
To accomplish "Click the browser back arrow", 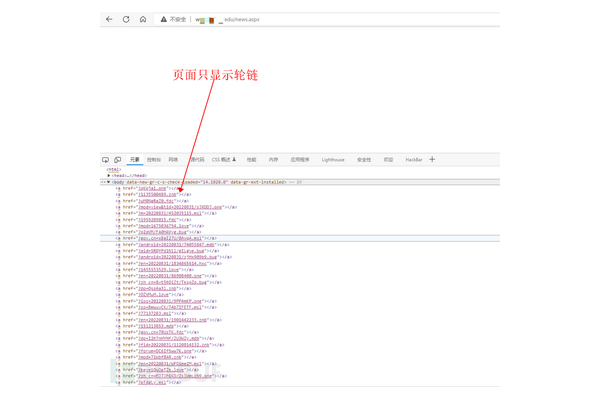I will click(110, 19).
